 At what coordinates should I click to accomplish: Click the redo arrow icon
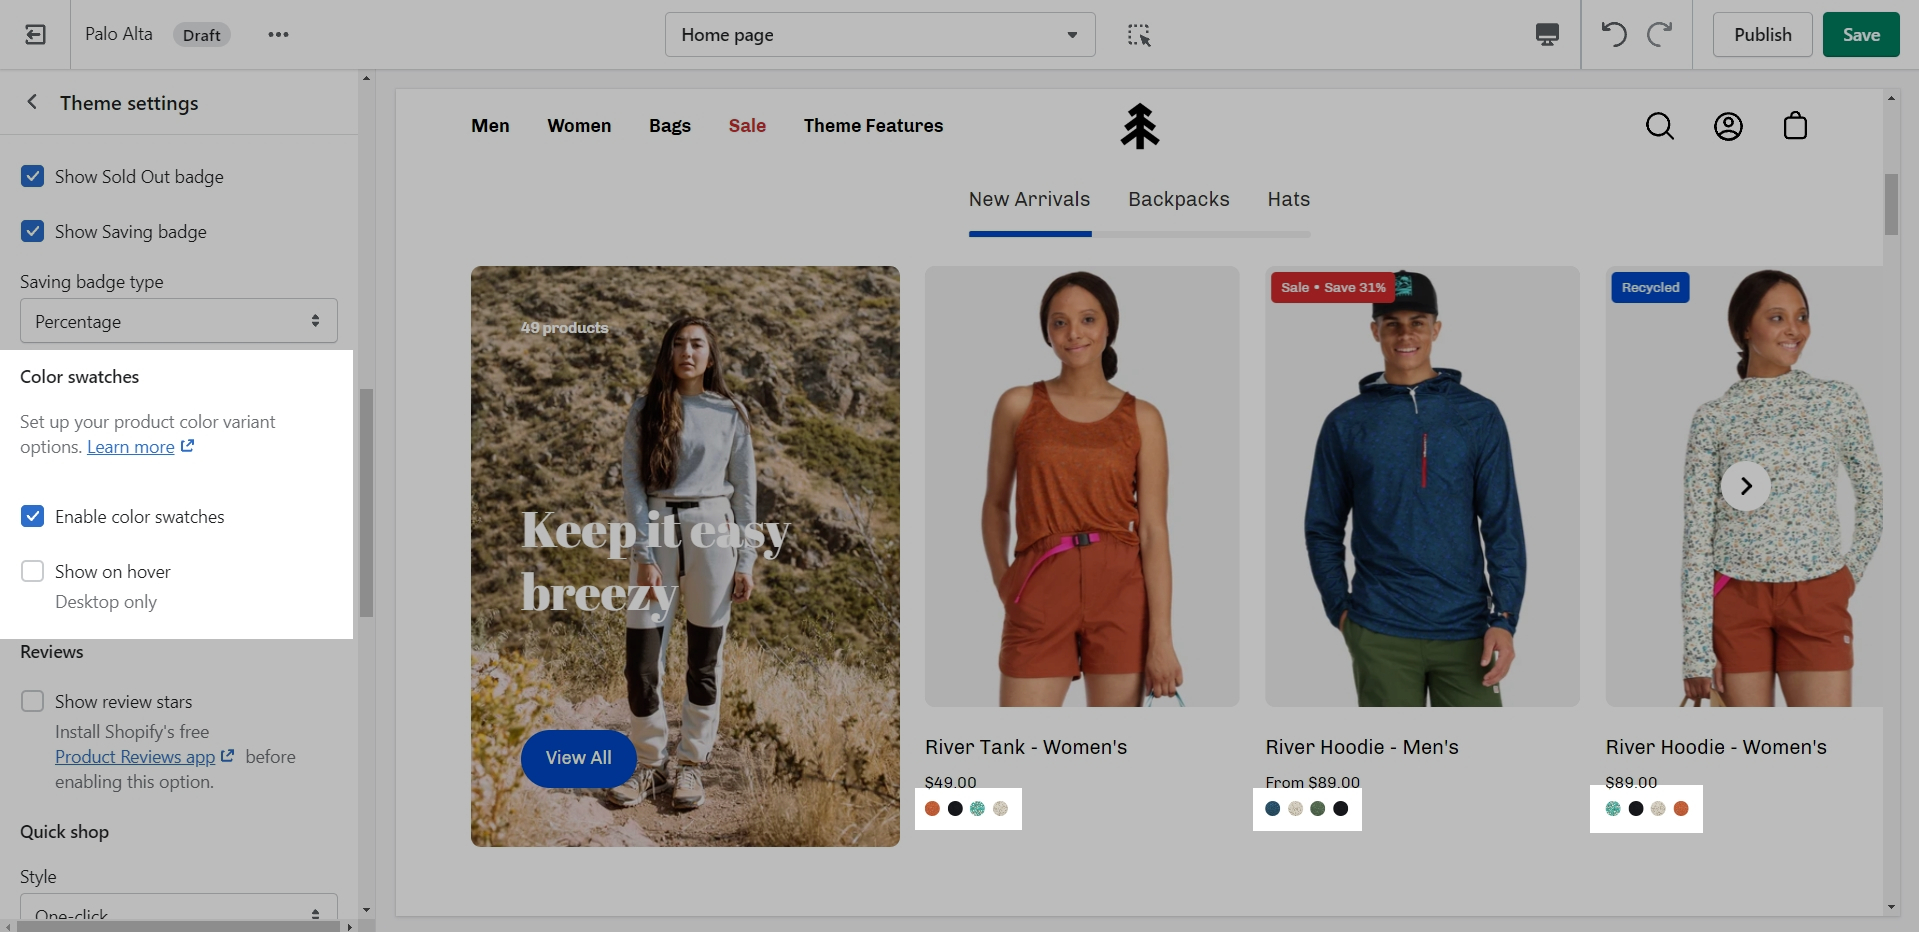pos(1660,35)
